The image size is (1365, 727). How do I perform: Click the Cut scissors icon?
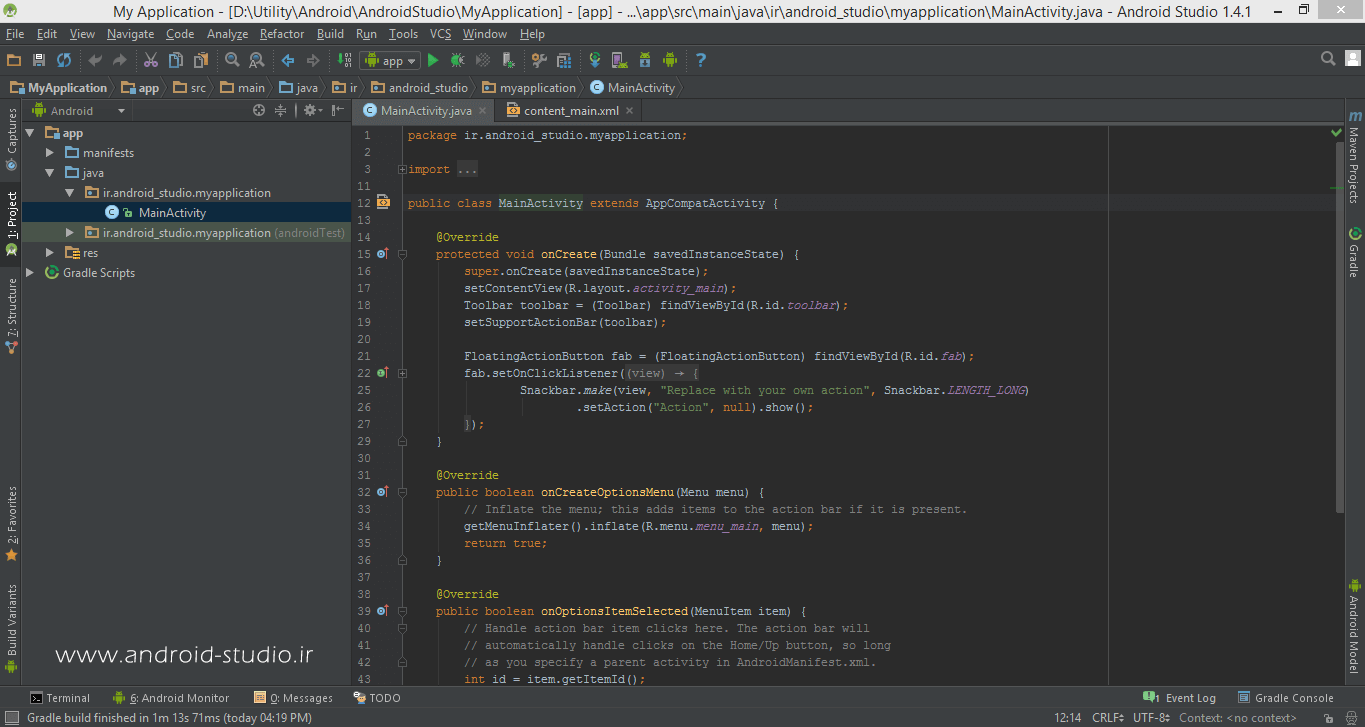151,60
